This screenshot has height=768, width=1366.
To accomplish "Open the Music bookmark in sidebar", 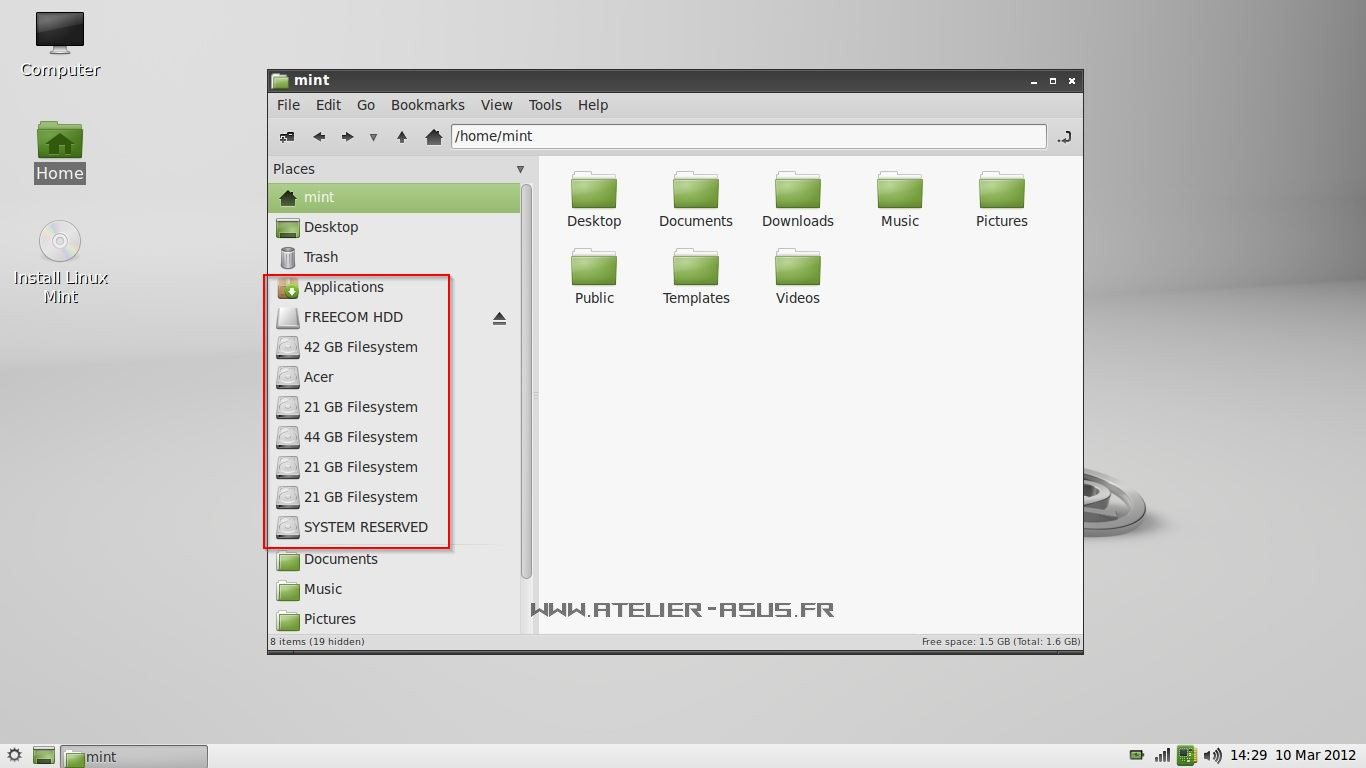I will tap(394, 589).
